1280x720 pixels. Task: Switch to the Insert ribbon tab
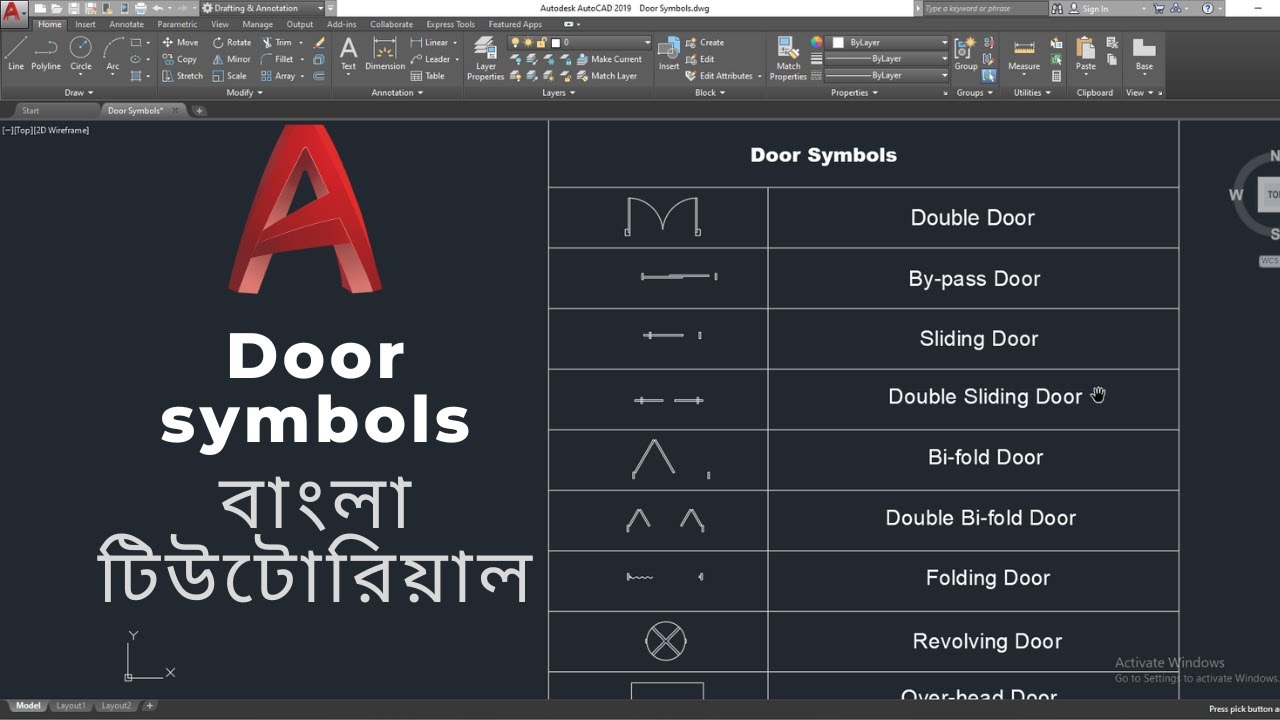pos(86,24)
